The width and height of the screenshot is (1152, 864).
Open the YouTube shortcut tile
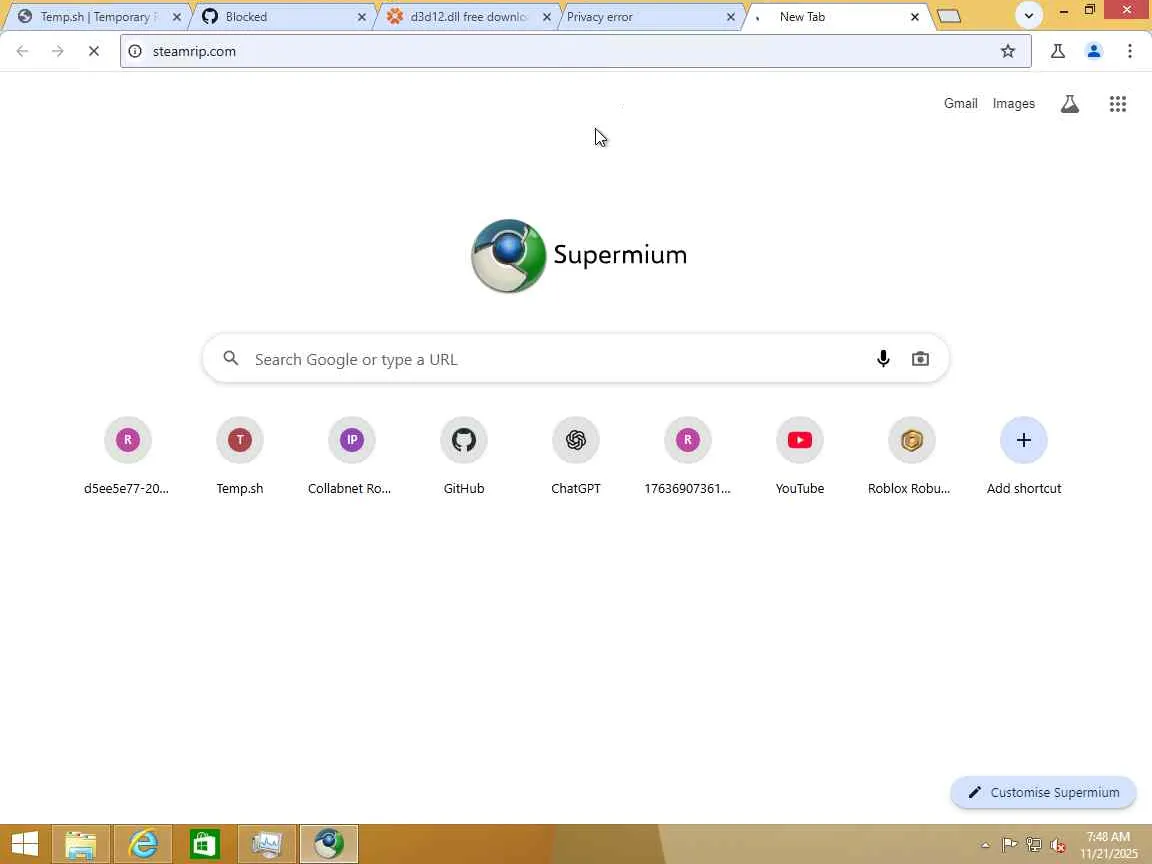pyautogui.click(x=799, y=456)
